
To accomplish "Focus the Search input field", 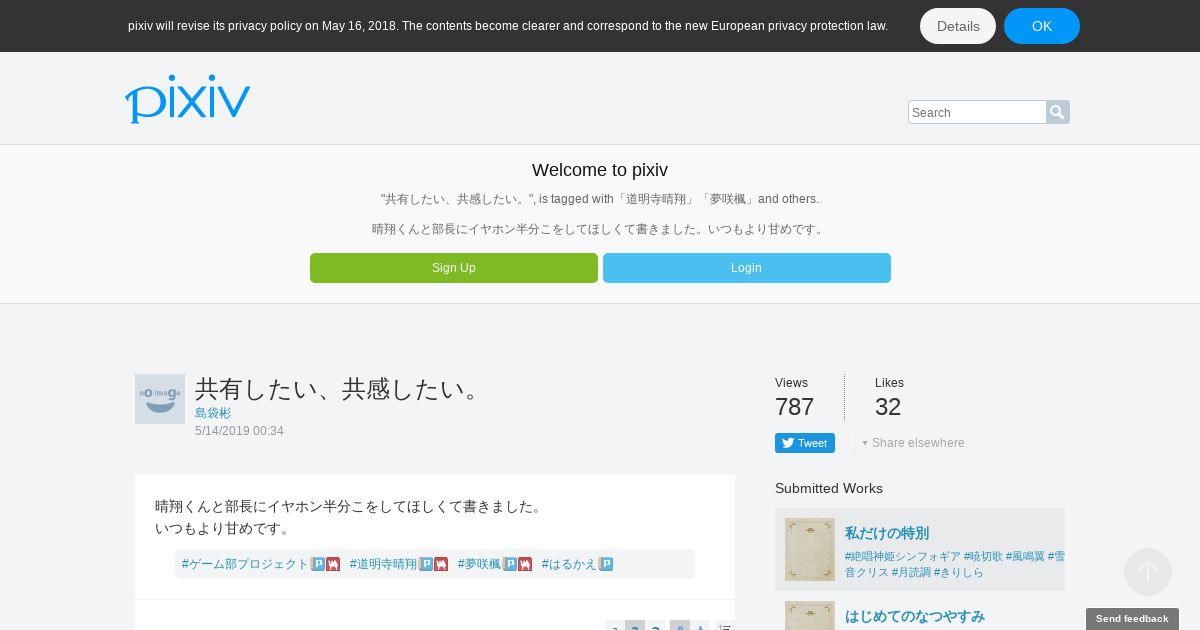I will [x=977, y=112].
